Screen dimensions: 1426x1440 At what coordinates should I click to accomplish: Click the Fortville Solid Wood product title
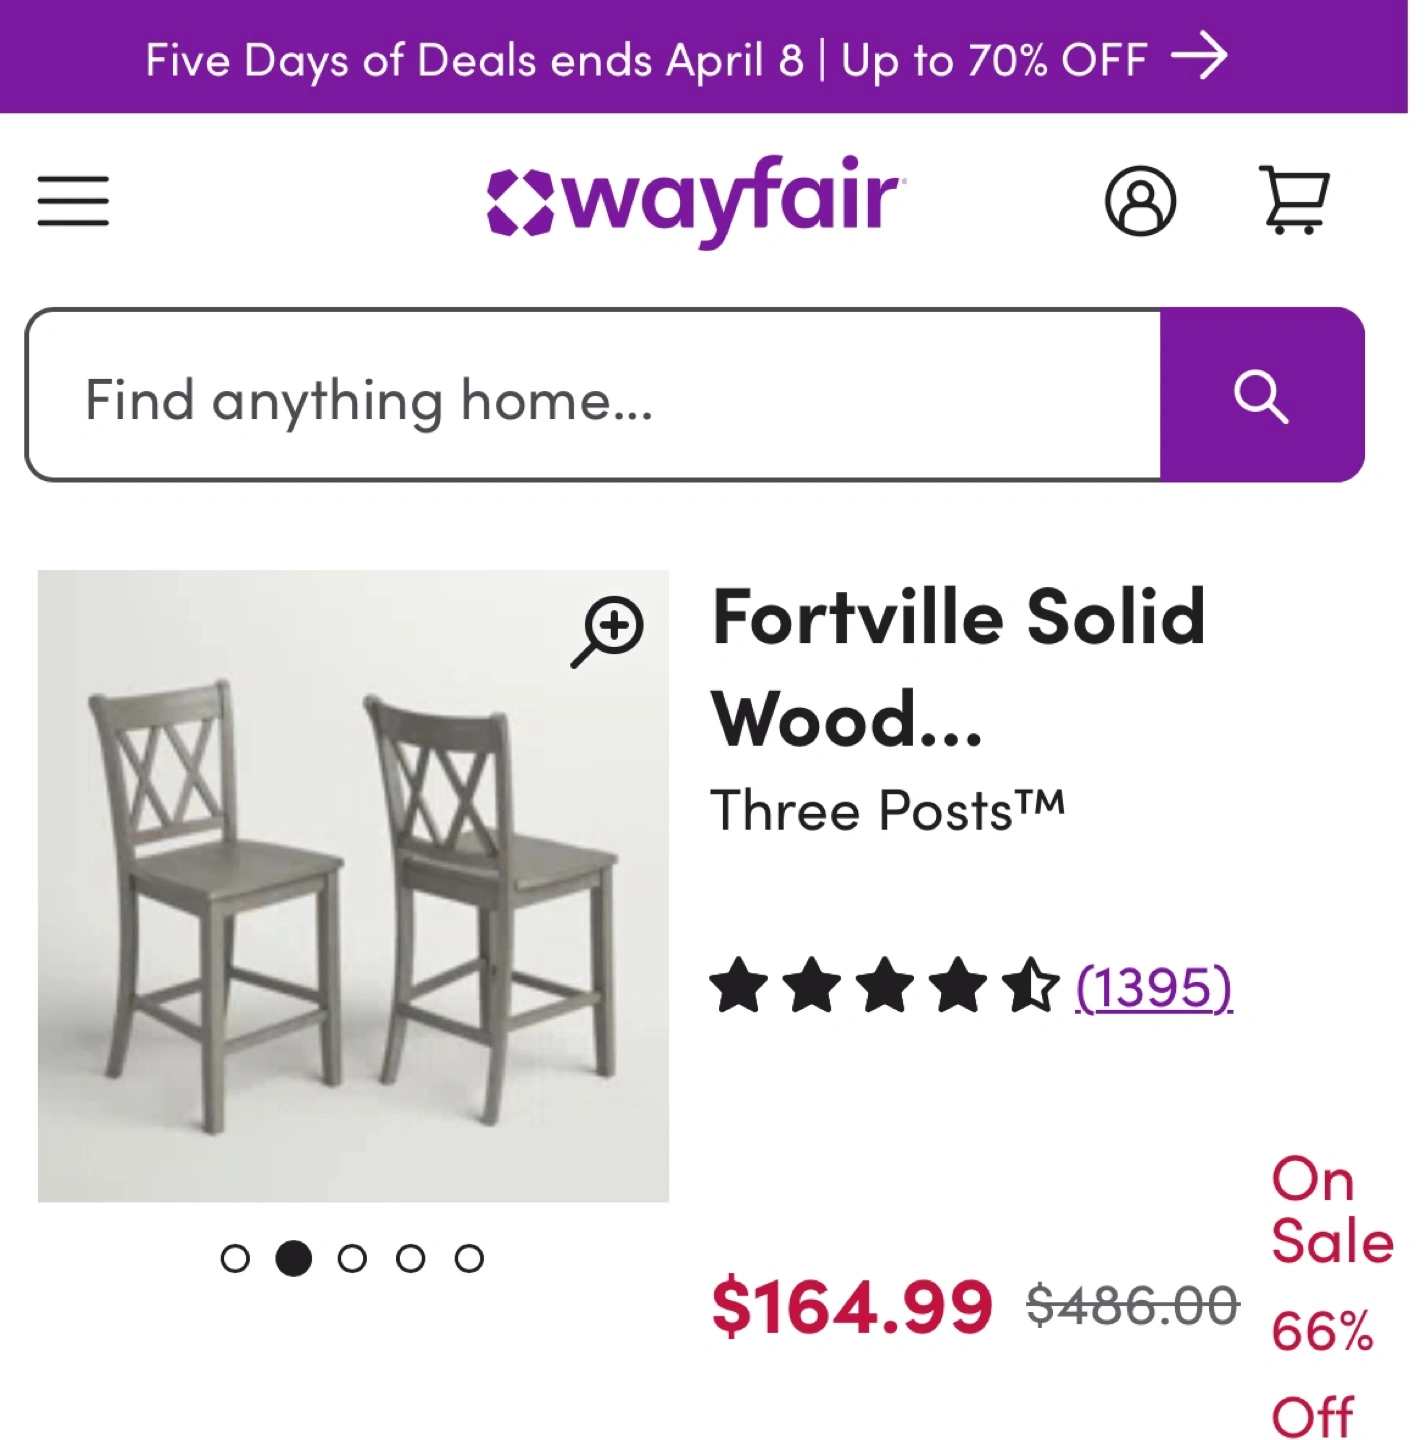pyautogui.click(x=957, y=666)
